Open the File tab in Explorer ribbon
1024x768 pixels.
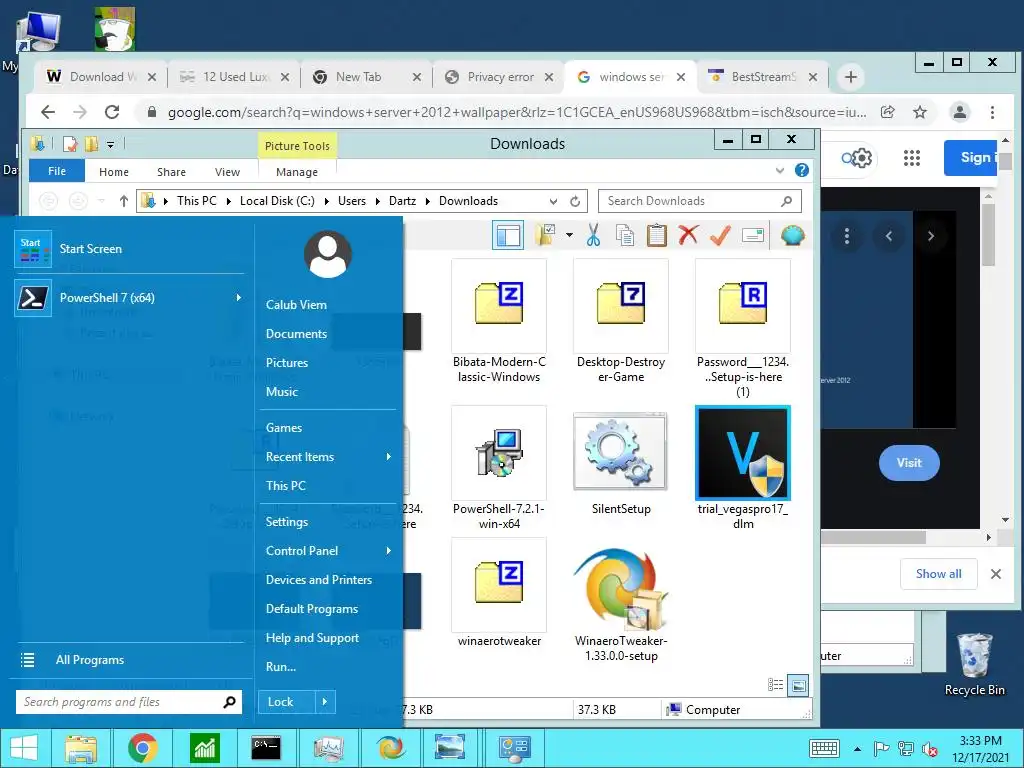[57, 171]
